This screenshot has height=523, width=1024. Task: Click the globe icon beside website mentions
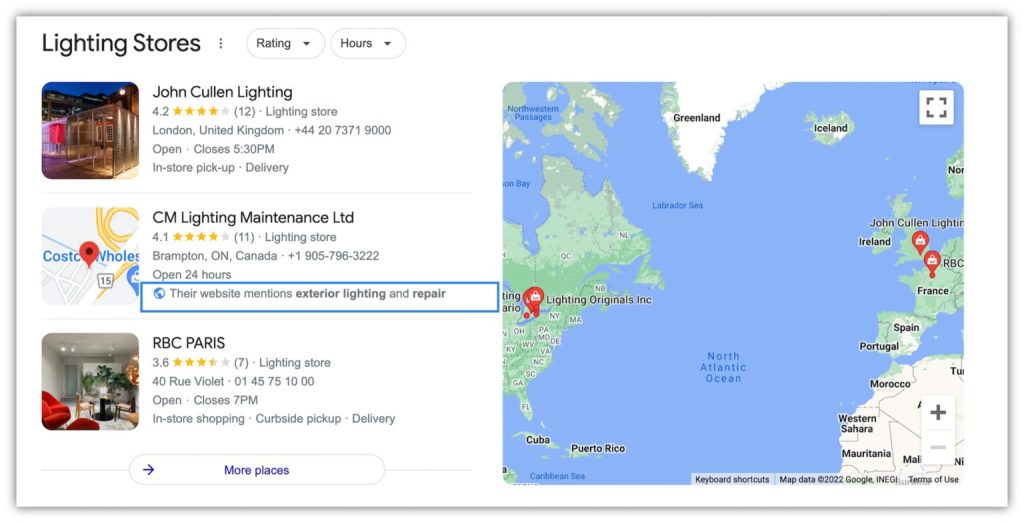[159, 294]
